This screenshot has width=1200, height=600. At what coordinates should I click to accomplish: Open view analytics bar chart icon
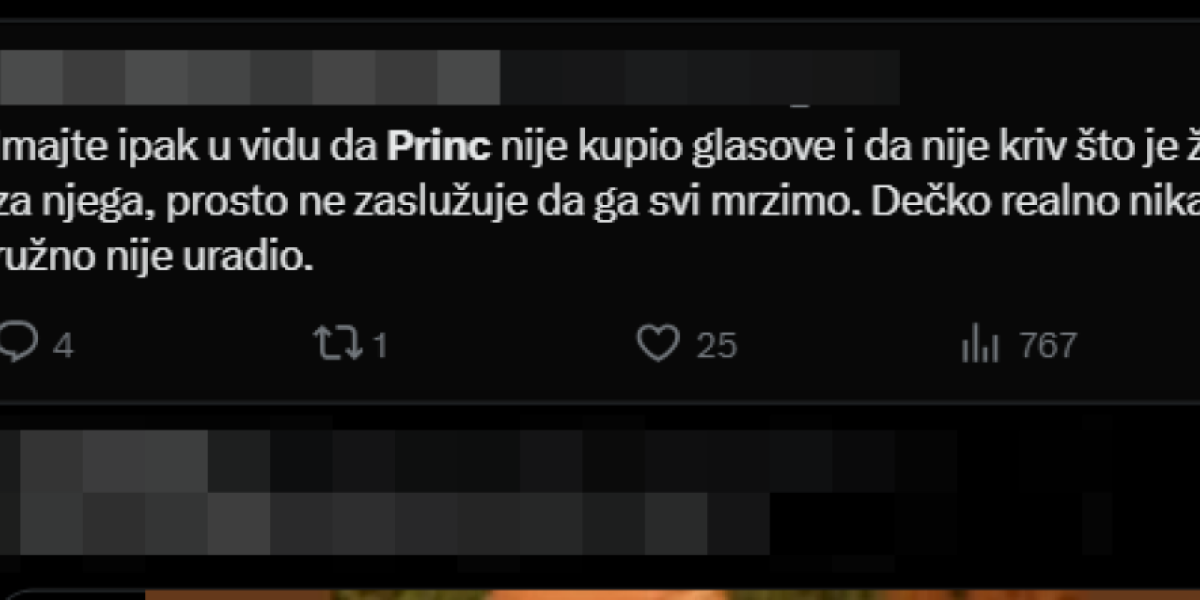click(x=981, y=345)
